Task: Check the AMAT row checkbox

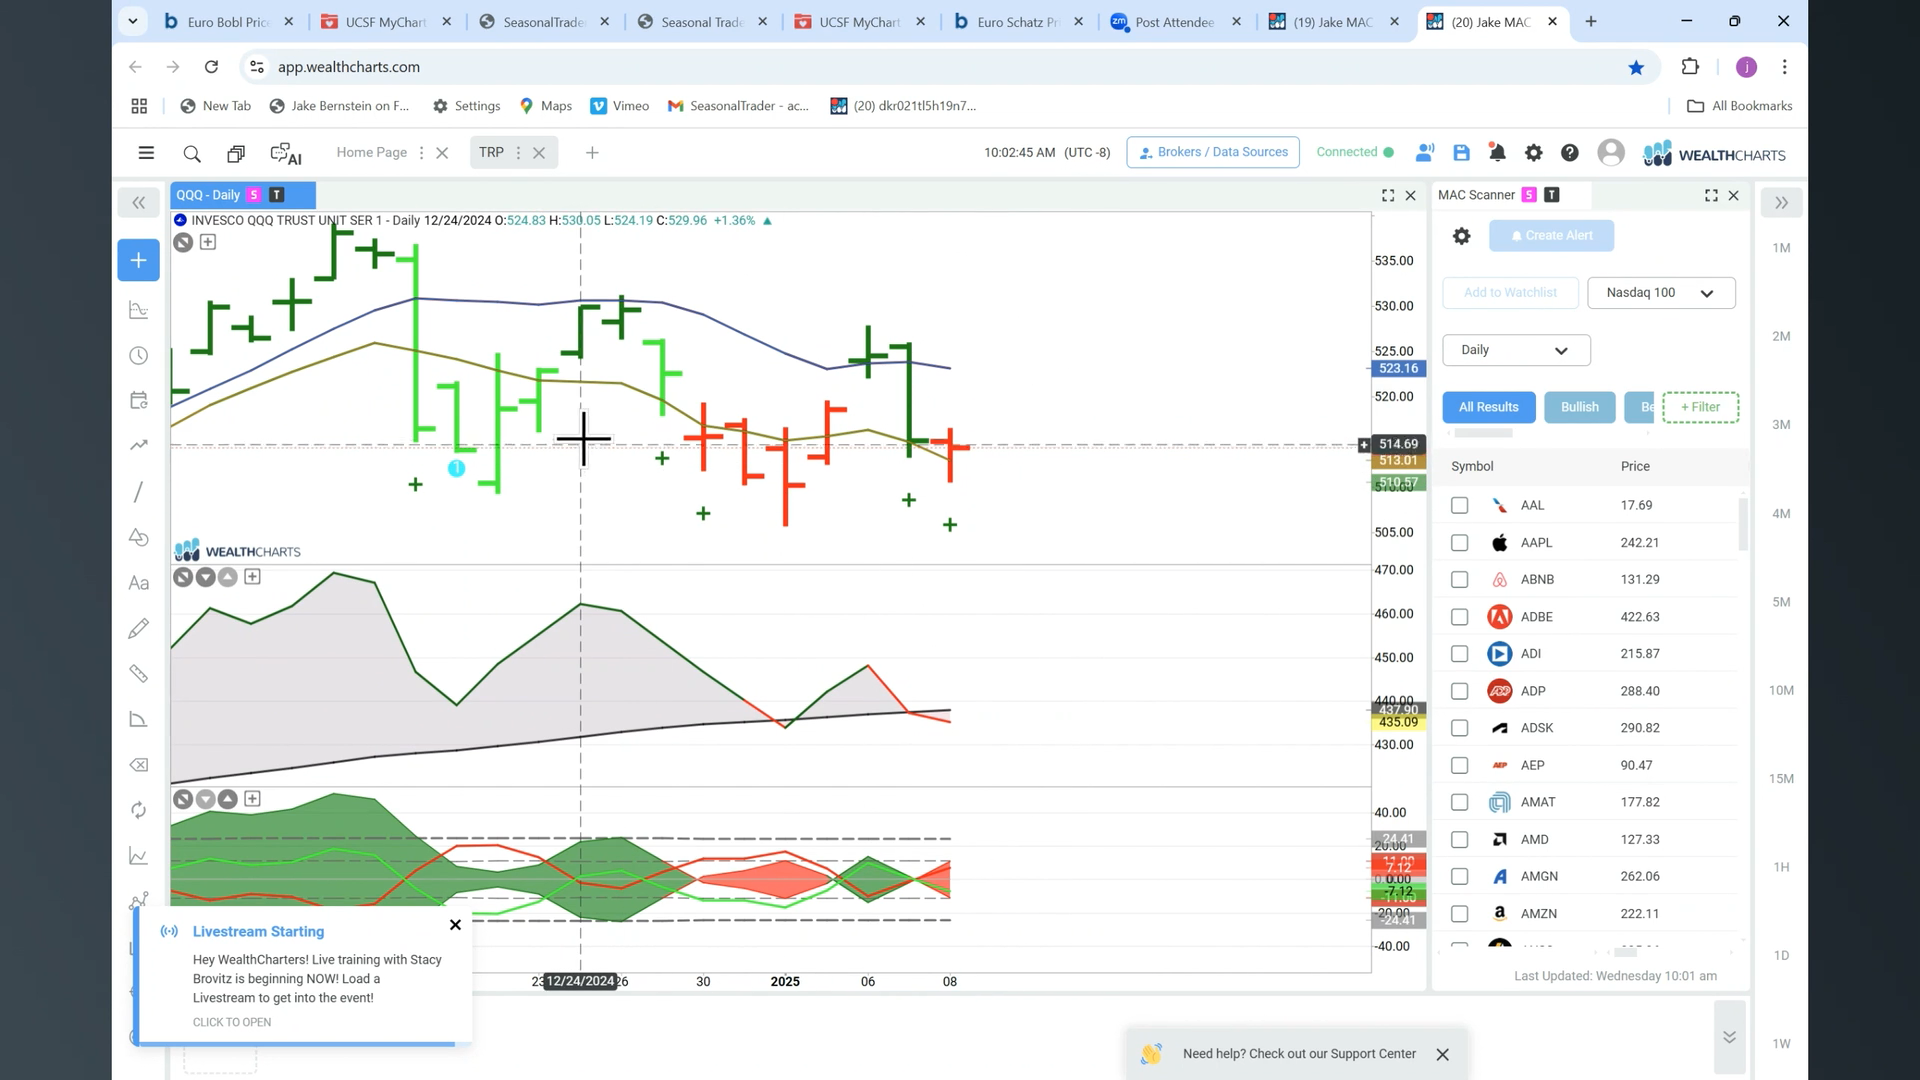Action: pos(1459,802)
